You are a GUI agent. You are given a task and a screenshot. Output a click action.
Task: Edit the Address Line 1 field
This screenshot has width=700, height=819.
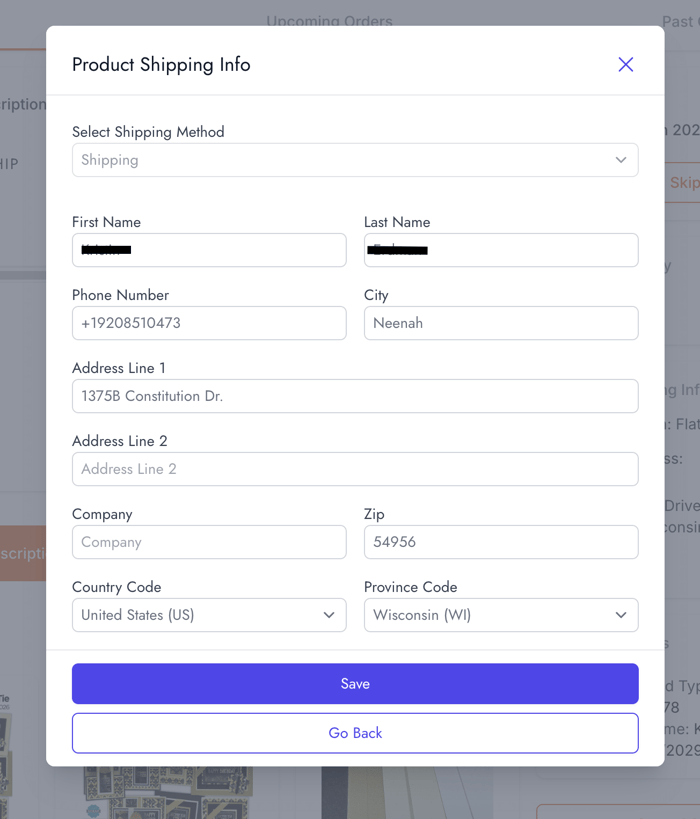pyautogui.click(x=355, y=396)
